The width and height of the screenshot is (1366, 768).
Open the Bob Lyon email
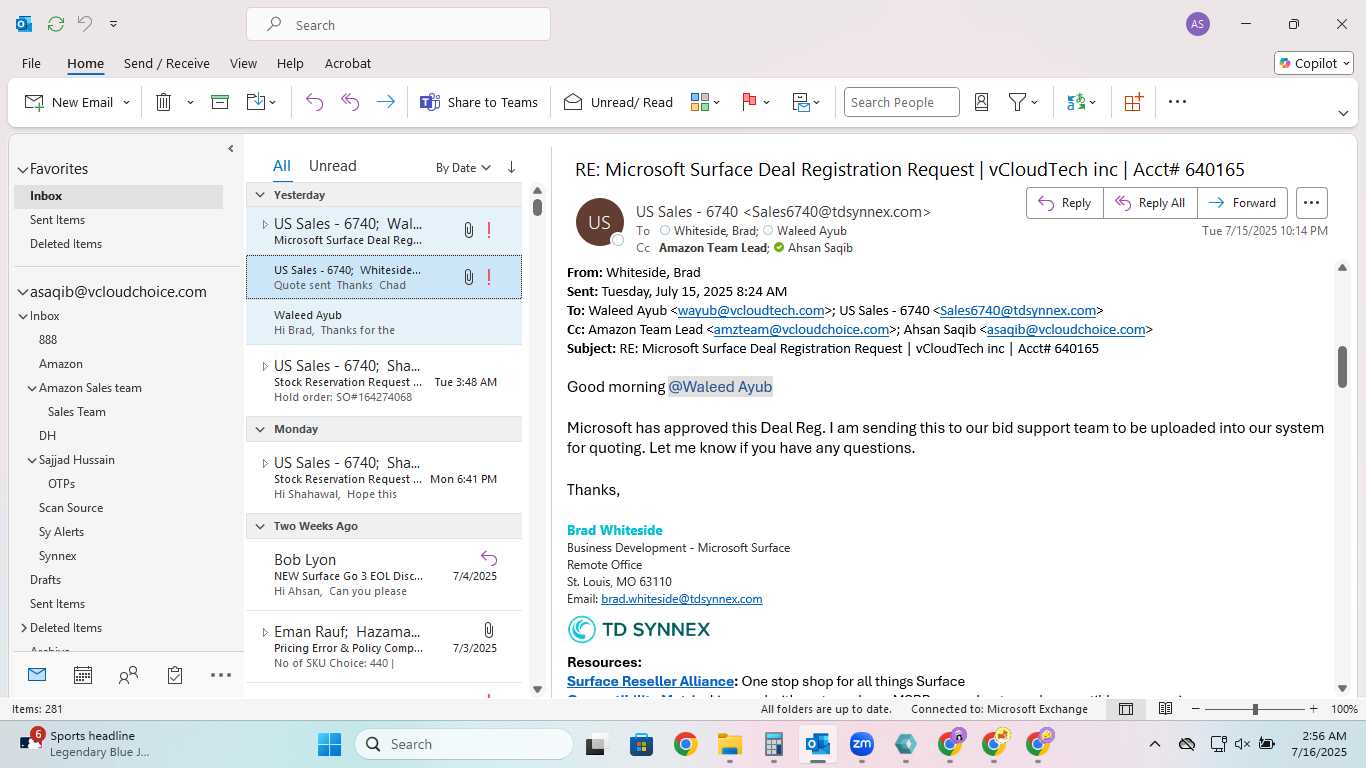point(384,575)
